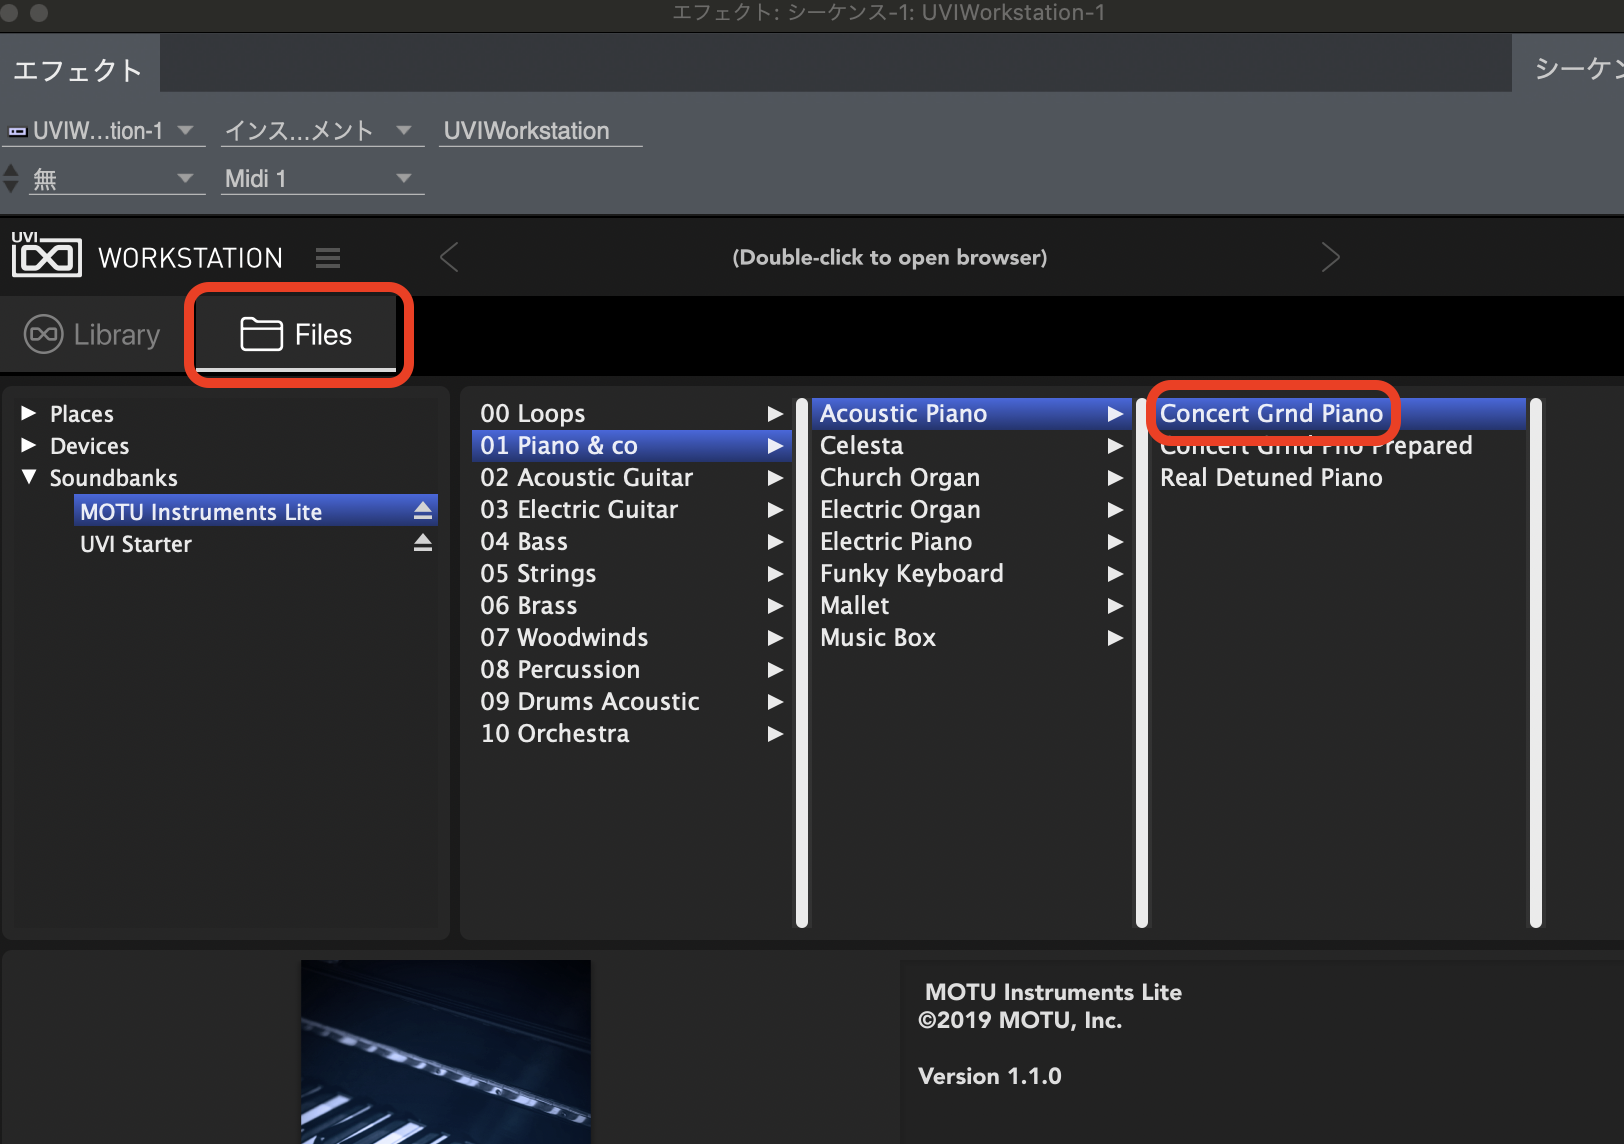Go to previous preset arrow
This screenshot has height=1144, width=1624.
(x=450, y=258)
